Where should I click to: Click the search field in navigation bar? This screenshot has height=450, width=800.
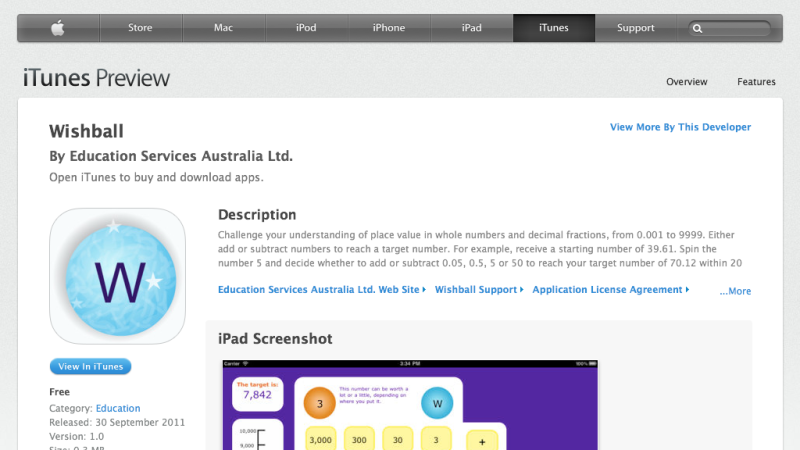(x=730, y=29)
